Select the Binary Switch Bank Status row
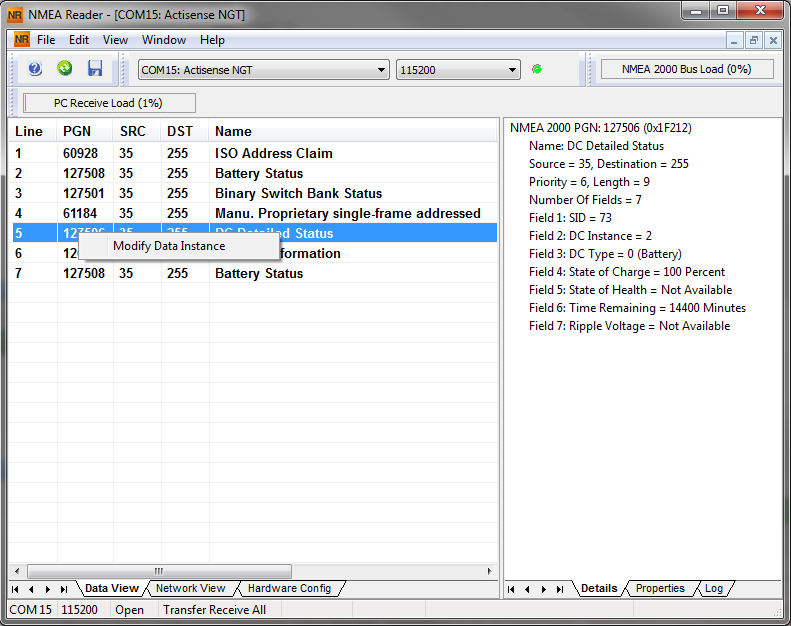Image resolution: width=791 pixels, height=626 pixels. pyautogui.click(x=298, y=193)
